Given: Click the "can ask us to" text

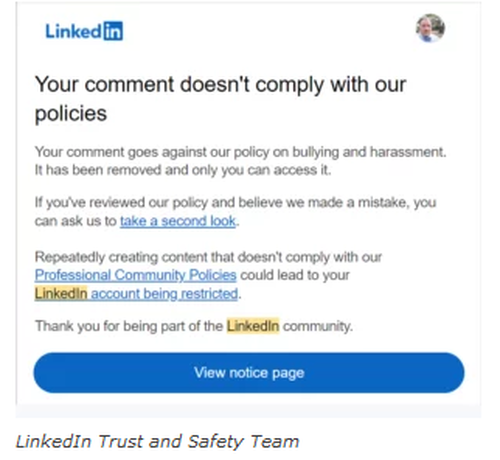Looking at the screenshot, I should [76, 221].
